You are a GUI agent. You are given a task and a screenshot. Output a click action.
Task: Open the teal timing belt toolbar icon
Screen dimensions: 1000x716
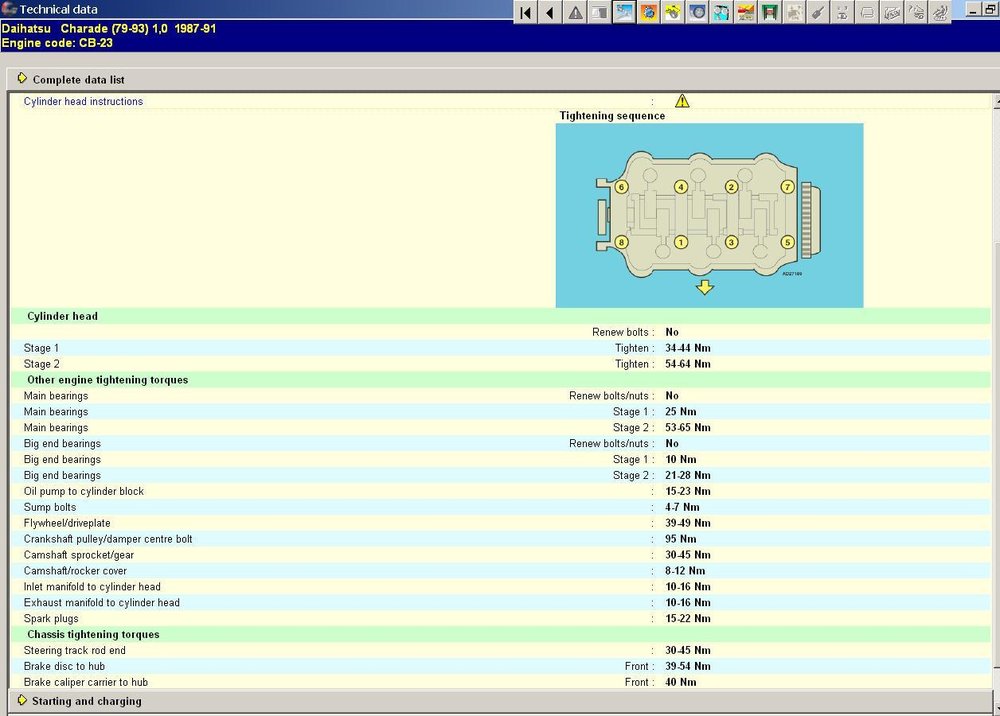pos(721,12)
